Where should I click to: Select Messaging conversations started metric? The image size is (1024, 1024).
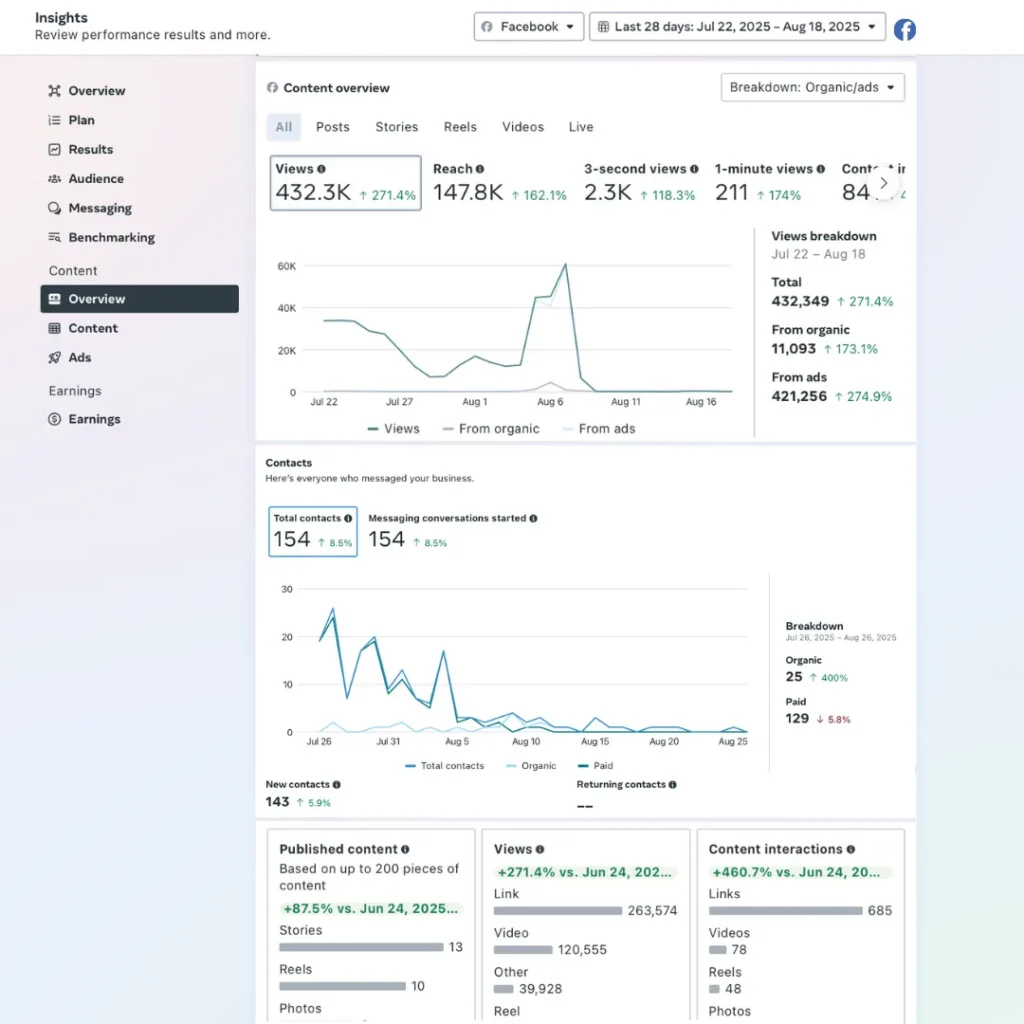coord(452,531)
